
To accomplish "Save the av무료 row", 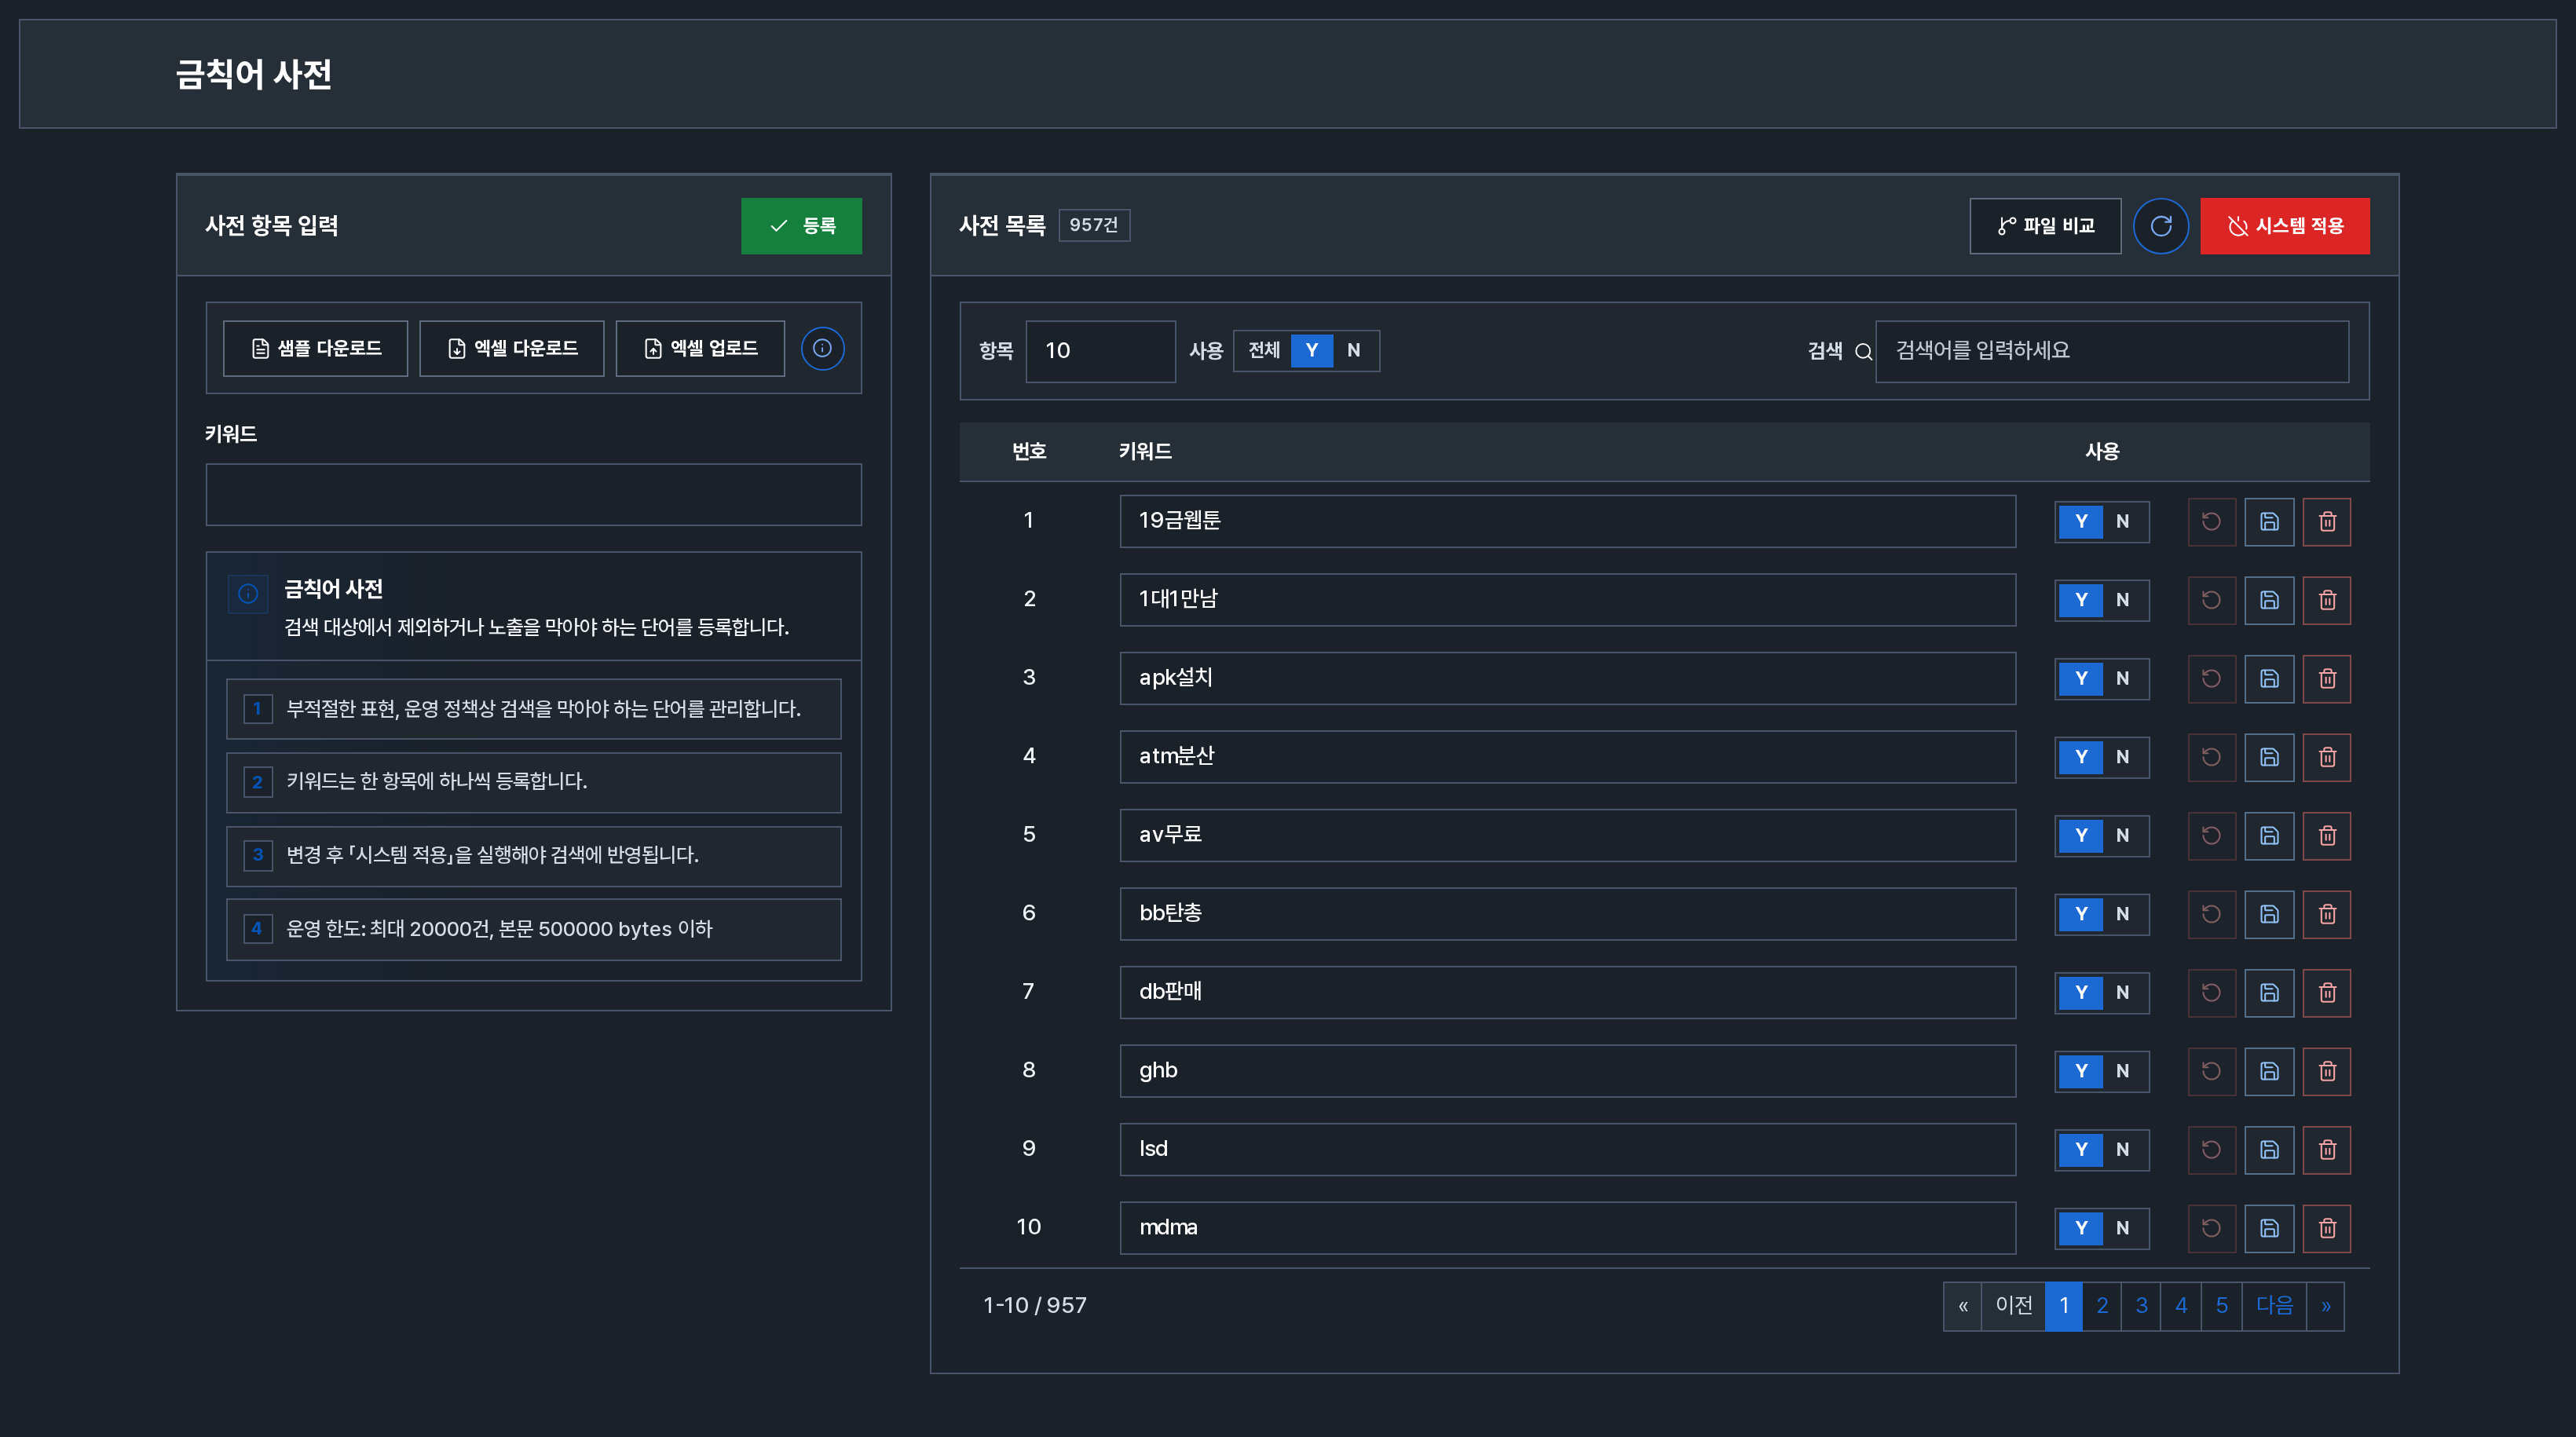I will point(2269,835).
